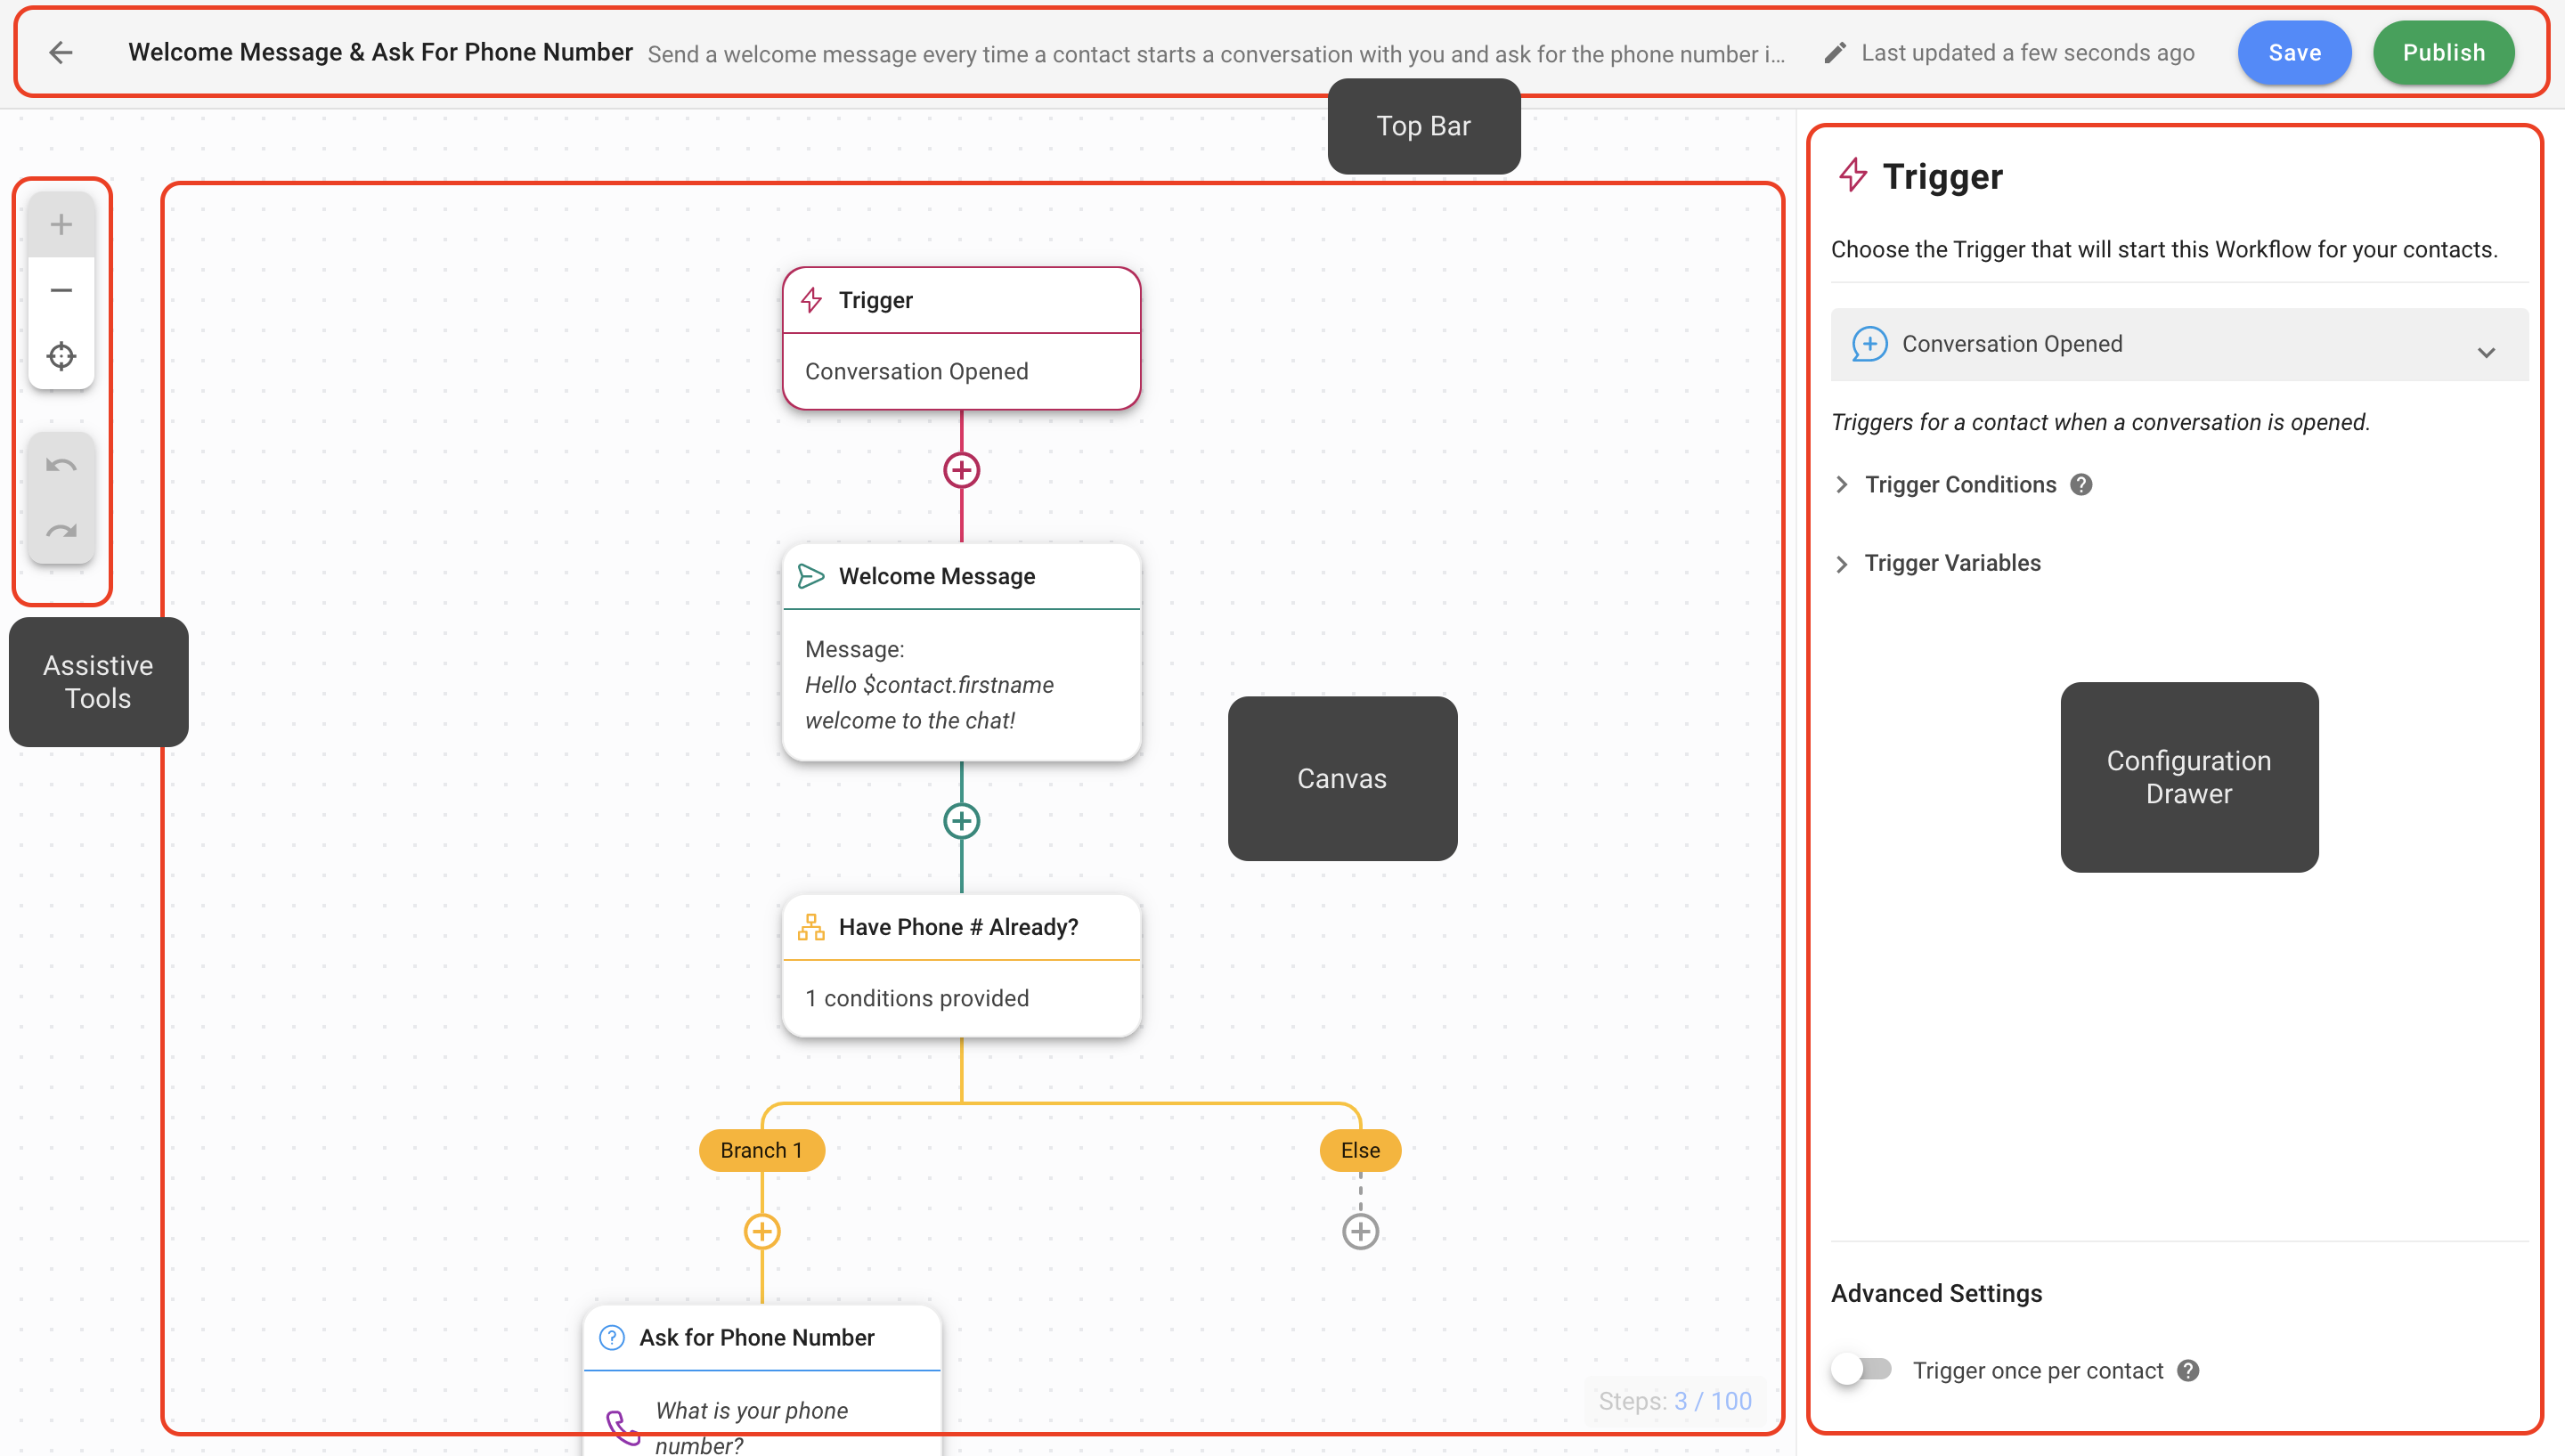The width and height of the screenshot is (2565, 1456).
Task: Recenter the canvas view with the crosshair icon
Action: click(61, 355)
